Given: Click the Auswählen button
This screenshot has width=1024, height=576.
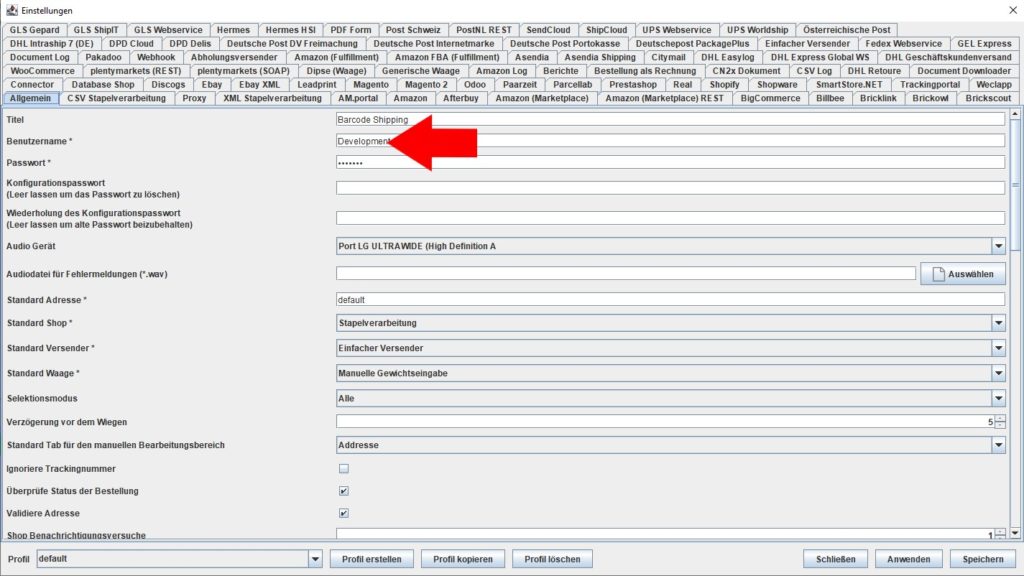Looking at the screenshot, I should tap(963, 274).
